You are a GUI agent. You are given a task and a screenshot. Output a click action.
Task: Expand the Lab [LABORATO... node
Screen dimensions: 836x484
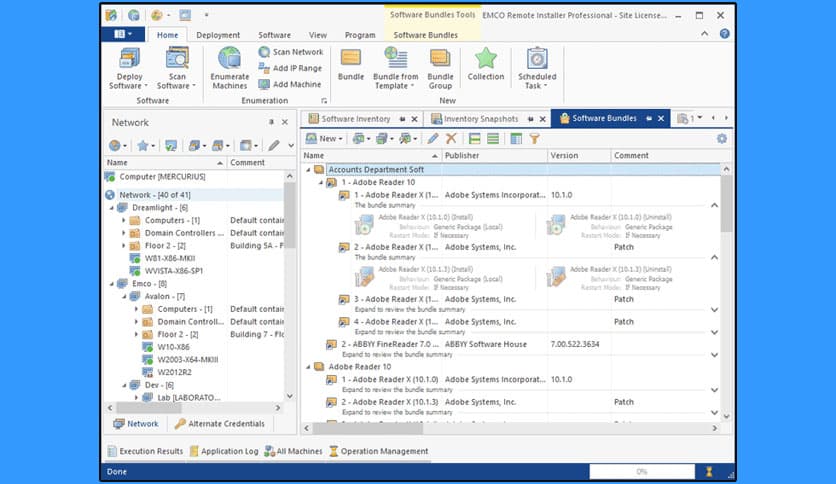tap(136, 398)
